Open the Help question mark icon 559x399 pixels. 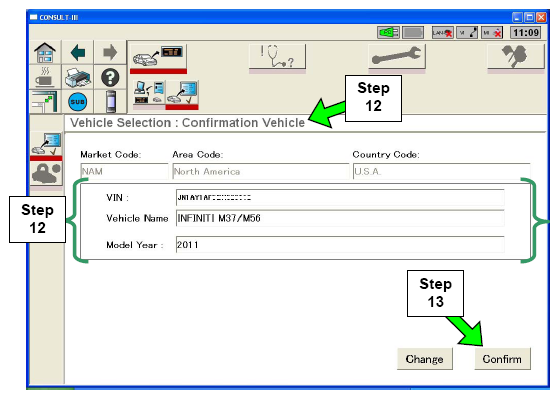click(x=110, y=77)
